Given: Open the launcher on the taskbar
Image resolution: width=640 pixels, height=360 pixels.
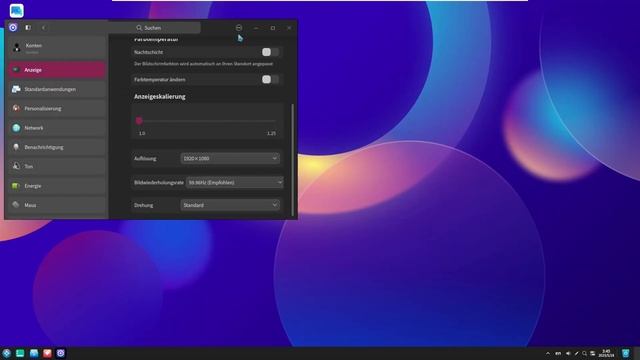Looking at the screenshot, I should (7, 353).
